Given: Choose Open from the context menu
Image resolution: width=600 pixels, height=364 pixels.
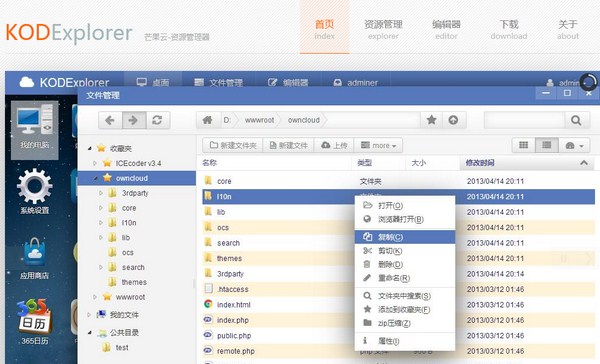Looking at the screenshot, I should [405, 206].
